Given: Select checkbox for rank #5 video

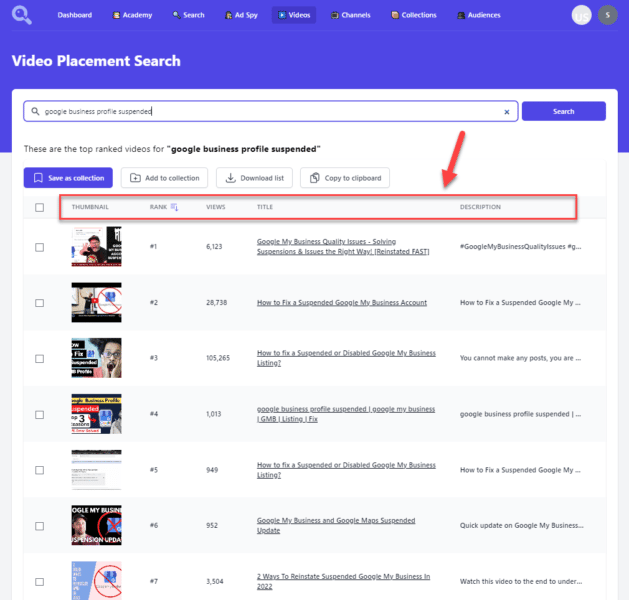Looking at the screenshot, I should point(40,469).
